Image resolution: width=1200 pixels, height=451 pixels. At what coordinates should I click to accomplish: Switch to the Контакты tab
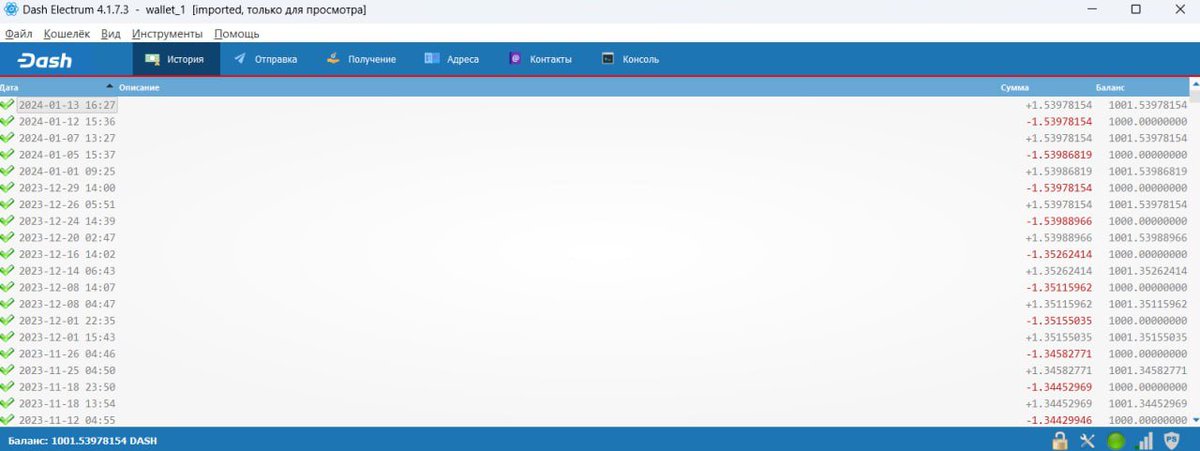pos(540,59)
